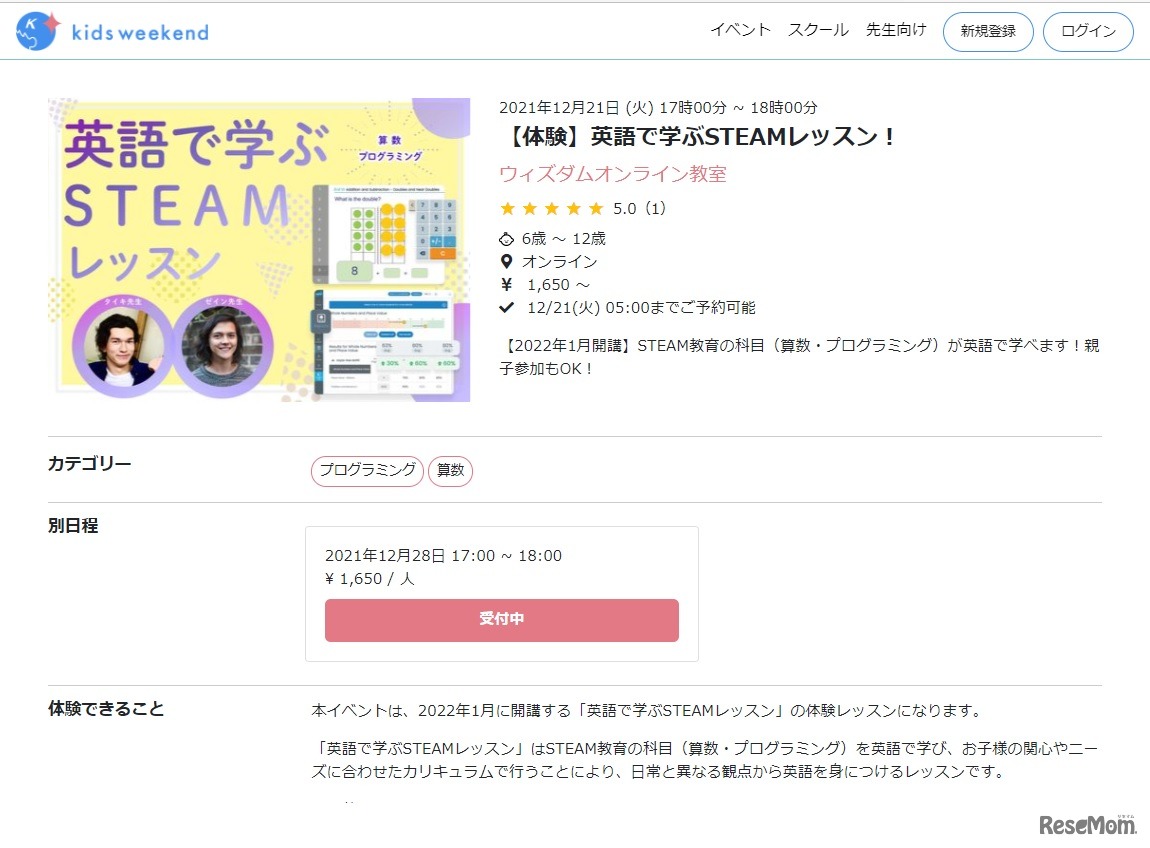This screenshot has height=848, width=1150.
Task: Click the 別日程 section heading
Action: 73,525
